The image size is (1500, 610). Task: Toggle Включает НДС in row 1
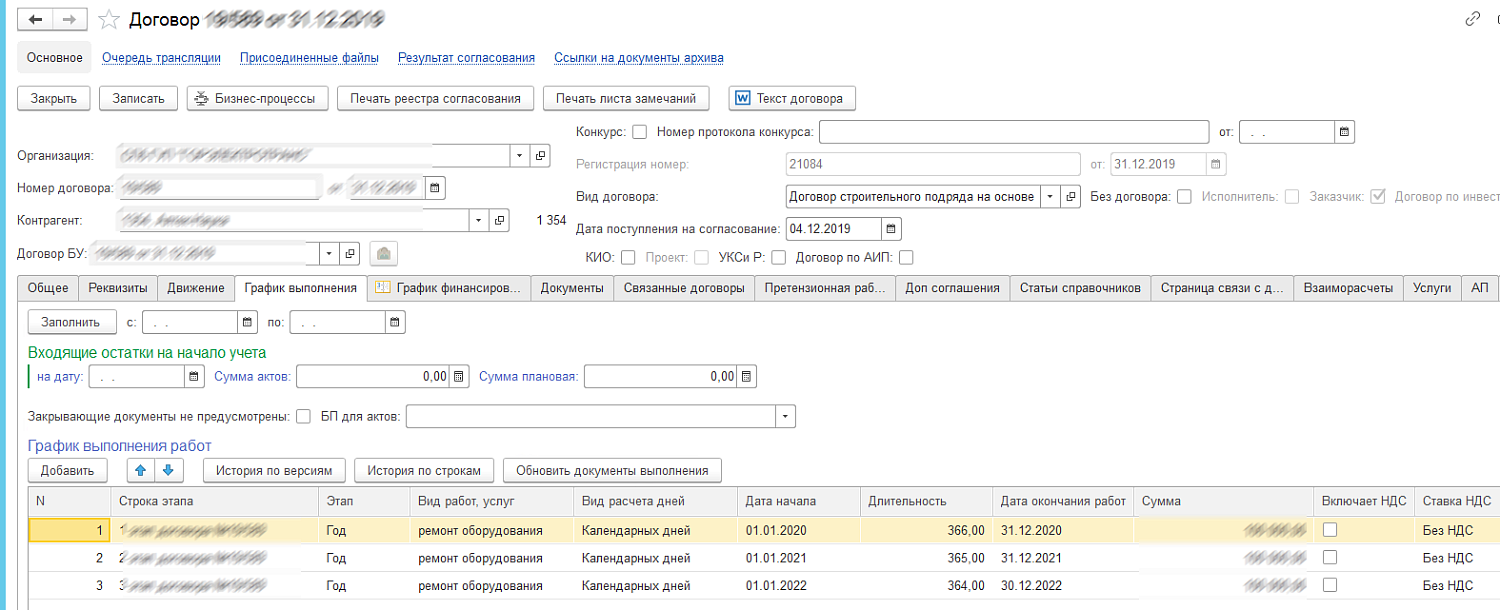click(1329, 530)
